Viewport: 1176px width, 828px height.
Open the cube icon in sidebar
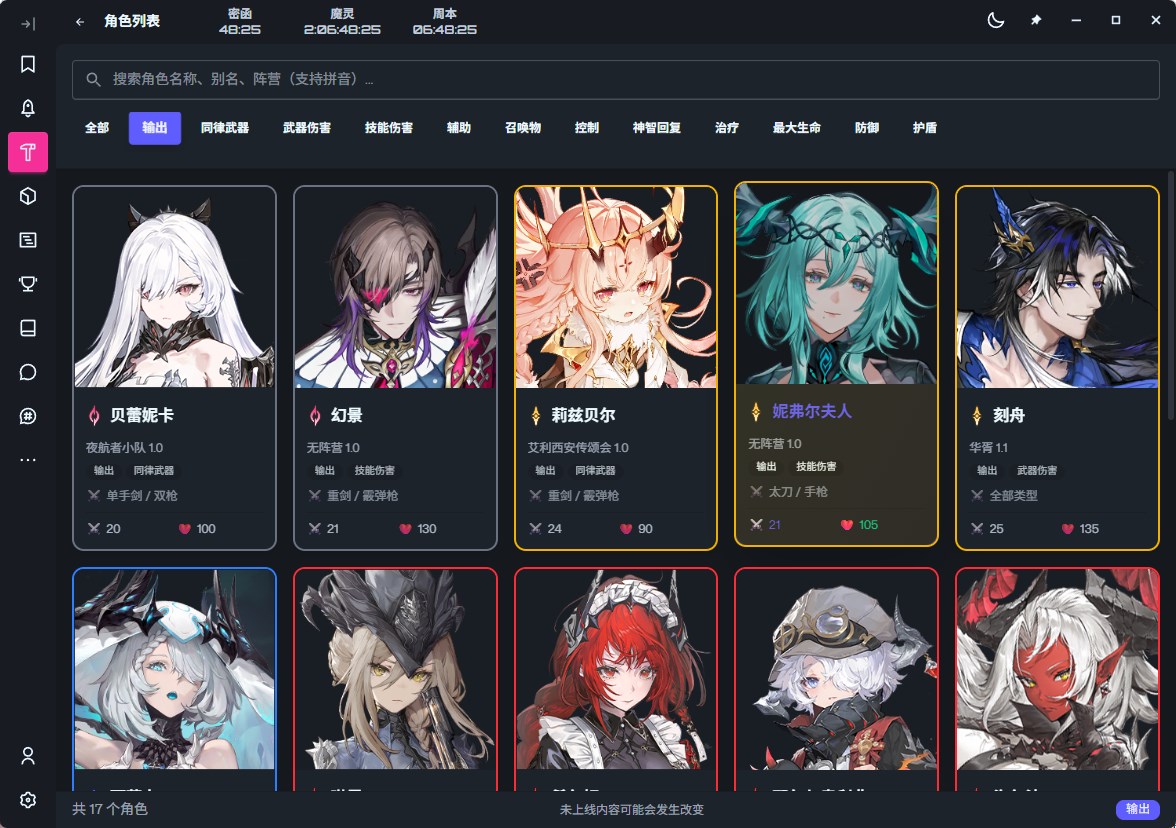(x=28, y=196)
